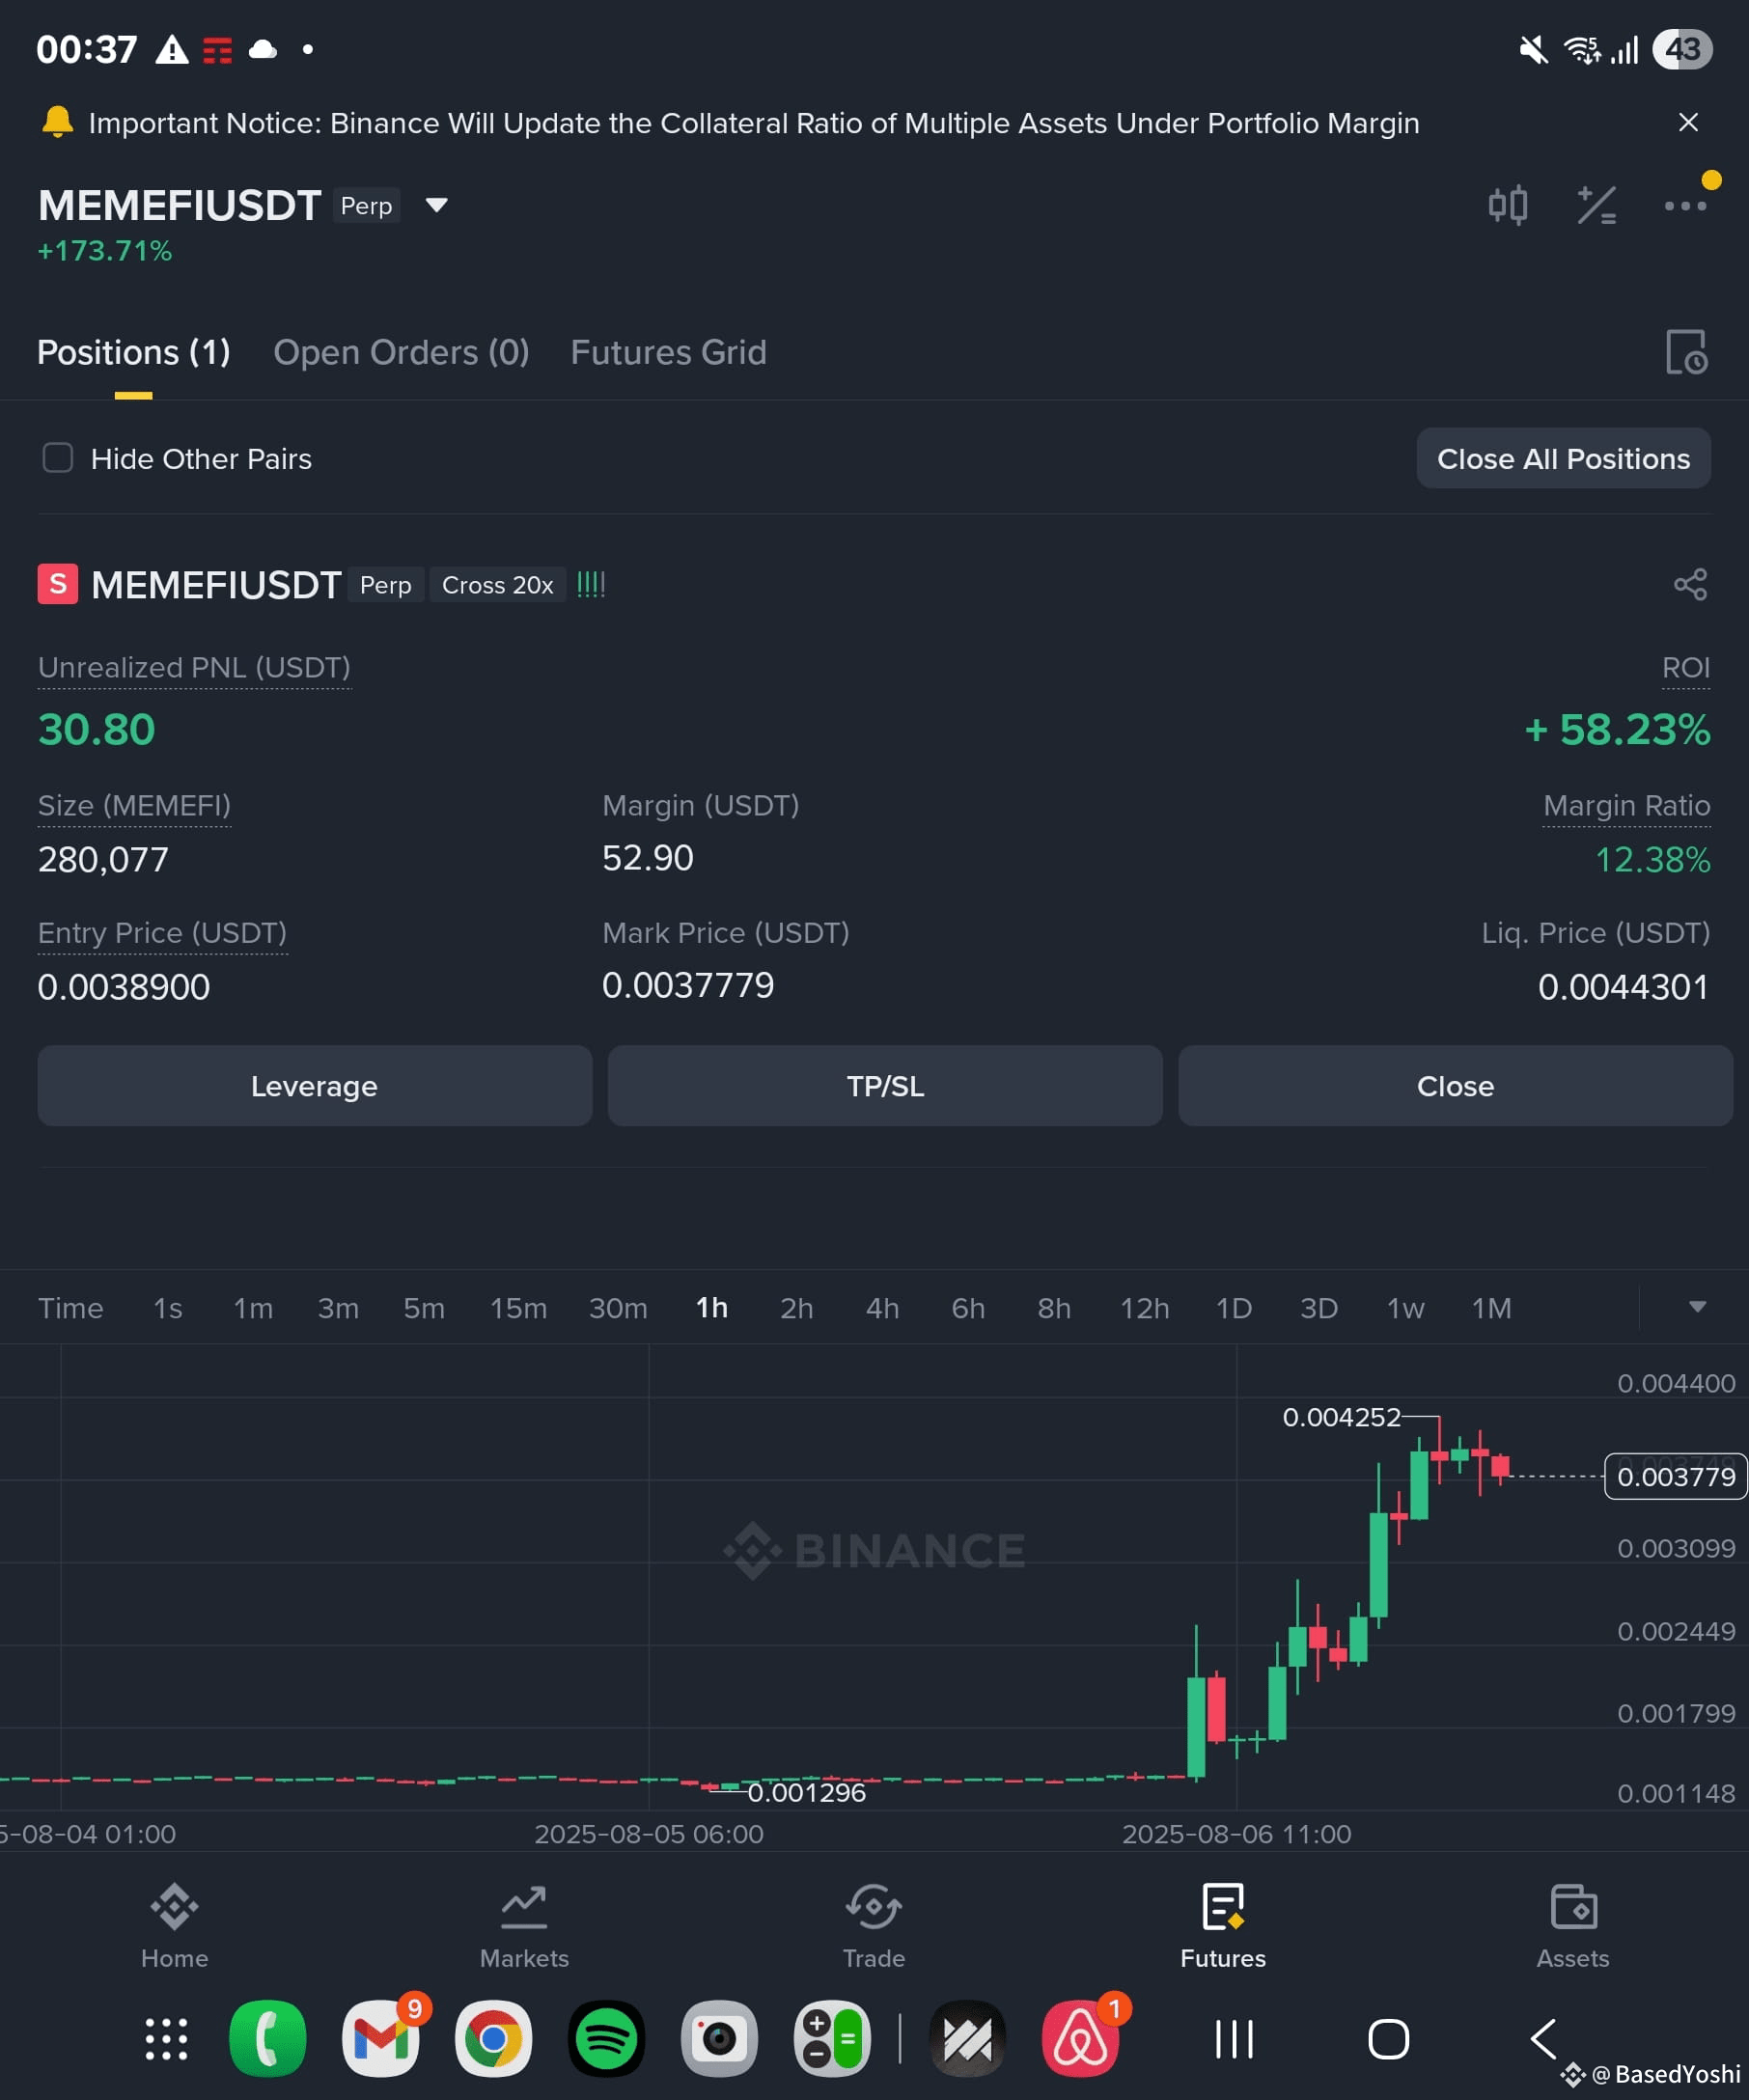Go to the Assets tab

1573,1926
